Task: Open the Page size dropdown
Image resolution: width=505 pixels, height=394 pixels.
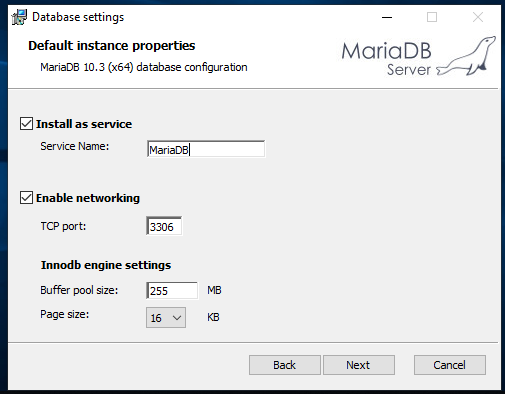Action: pos(166,318)
